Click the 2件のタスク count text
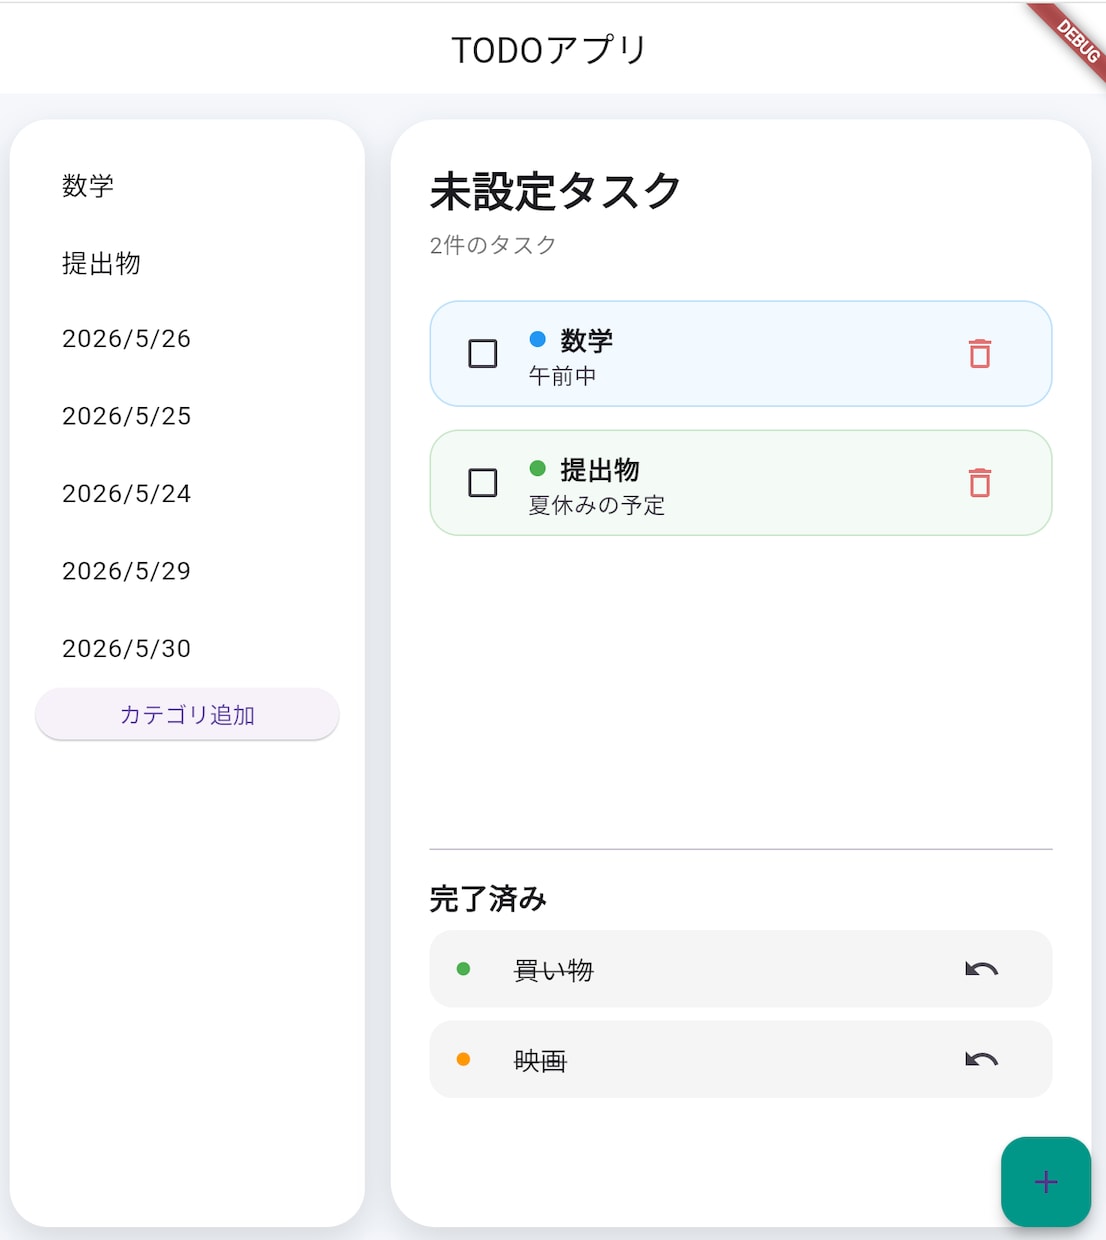Viewport: 1106px width, 1240px height. click(x=493, y=245)
